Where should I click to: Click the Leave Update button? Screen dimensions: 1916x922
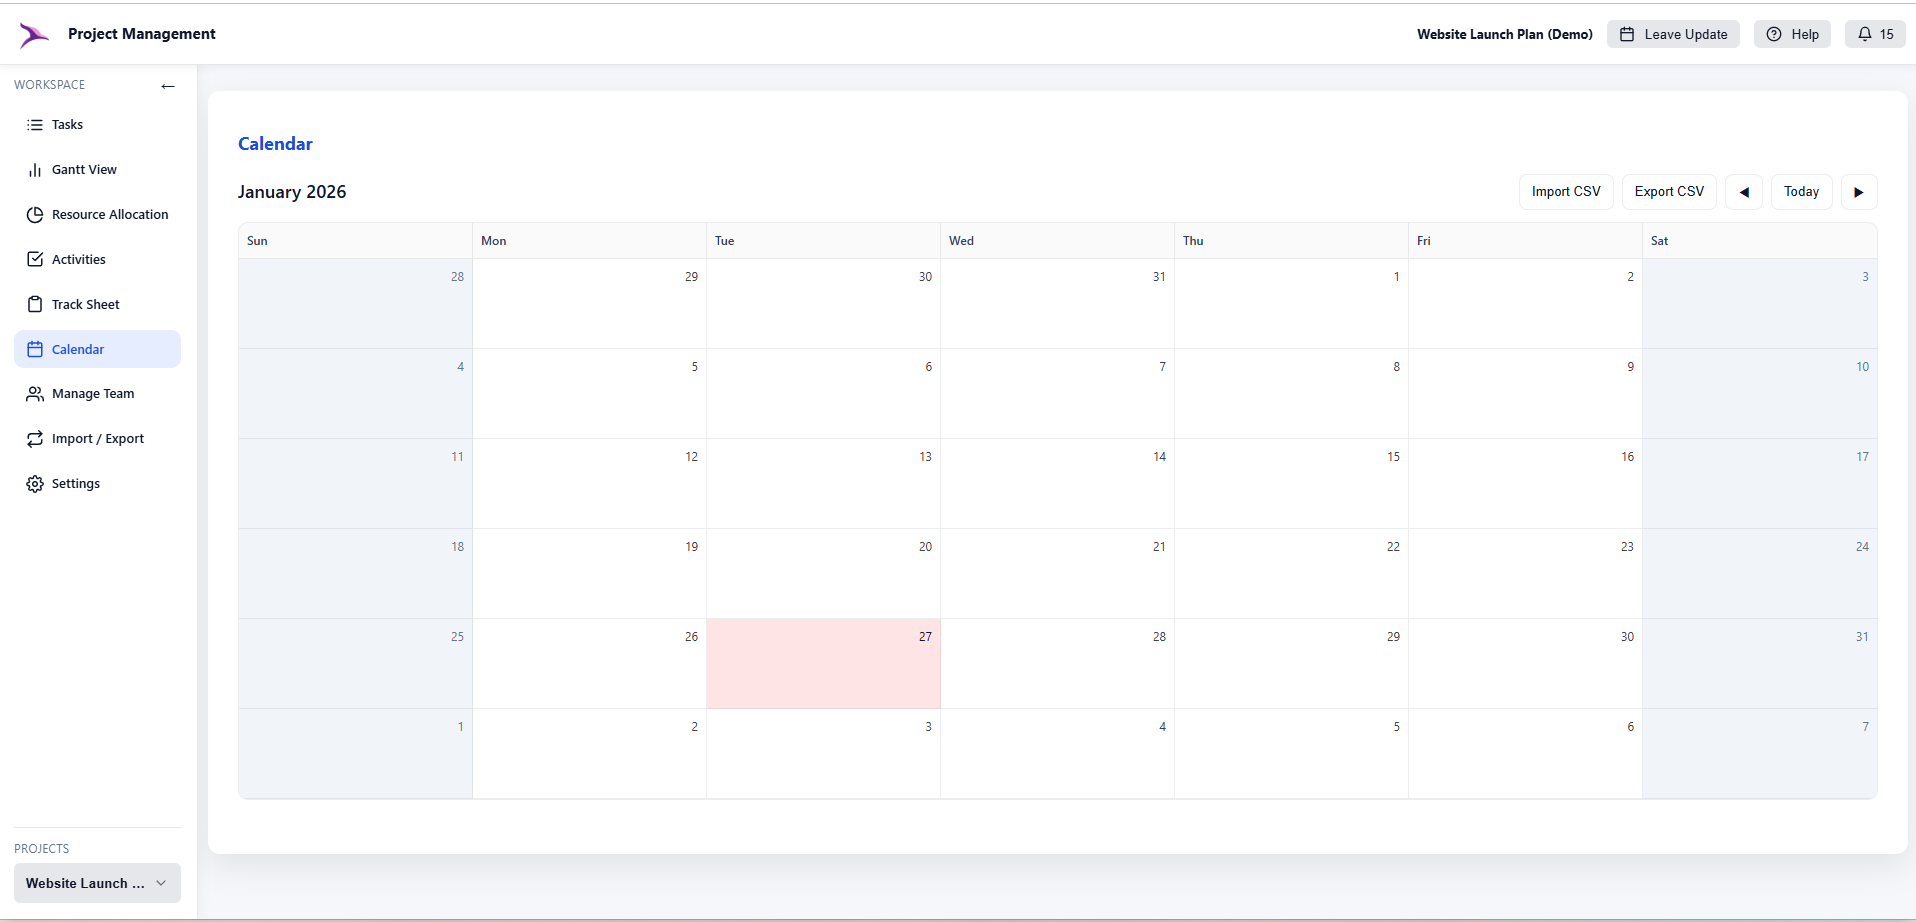pyautogui.click(x=1672, y=33)
